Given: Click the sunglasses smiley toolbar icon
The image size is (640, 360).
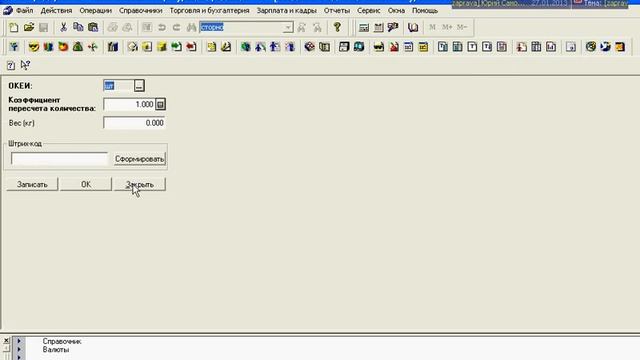Looking at the screenshot, I should tap(33, 47).
